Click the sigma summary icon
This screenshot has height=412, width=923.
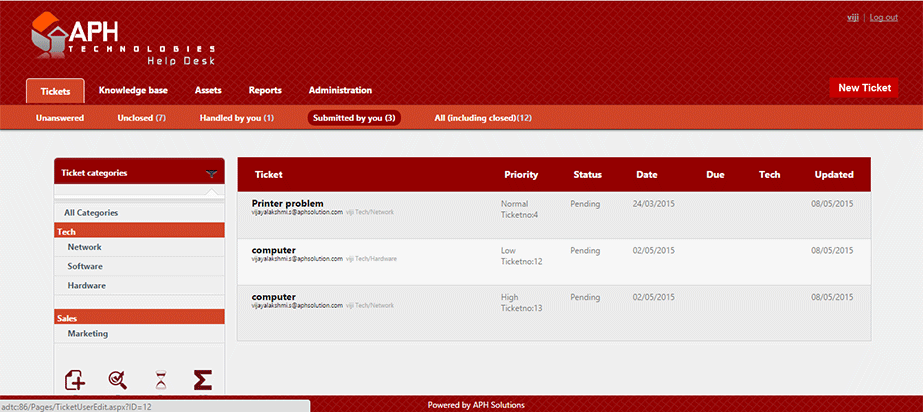(x=203, y=380)
